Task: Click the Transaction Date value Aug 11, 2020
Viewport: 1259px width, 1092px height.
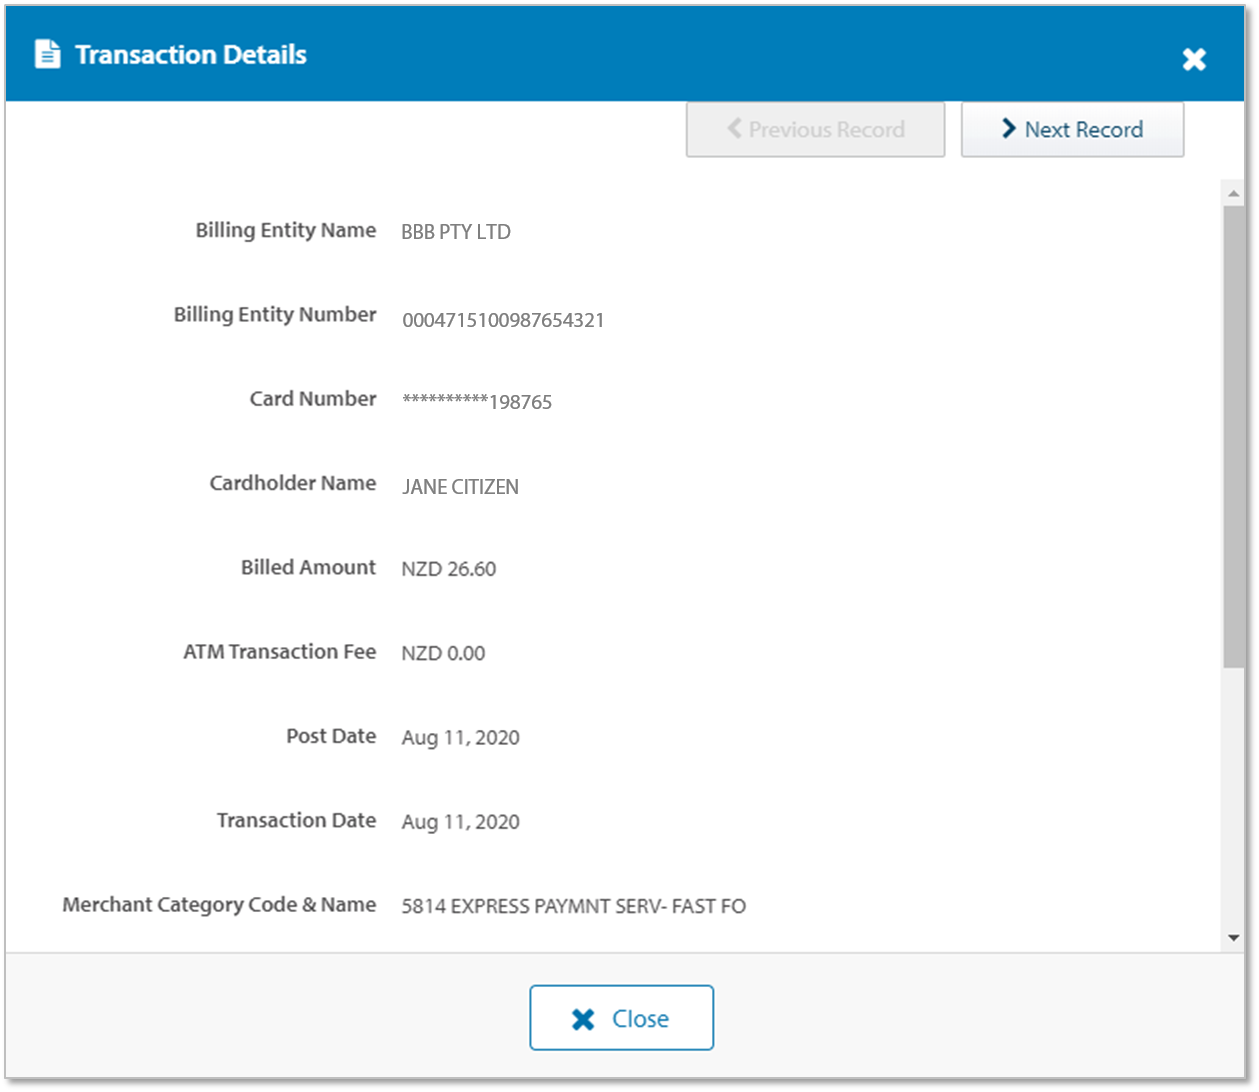Action: (x=460, y=822)
